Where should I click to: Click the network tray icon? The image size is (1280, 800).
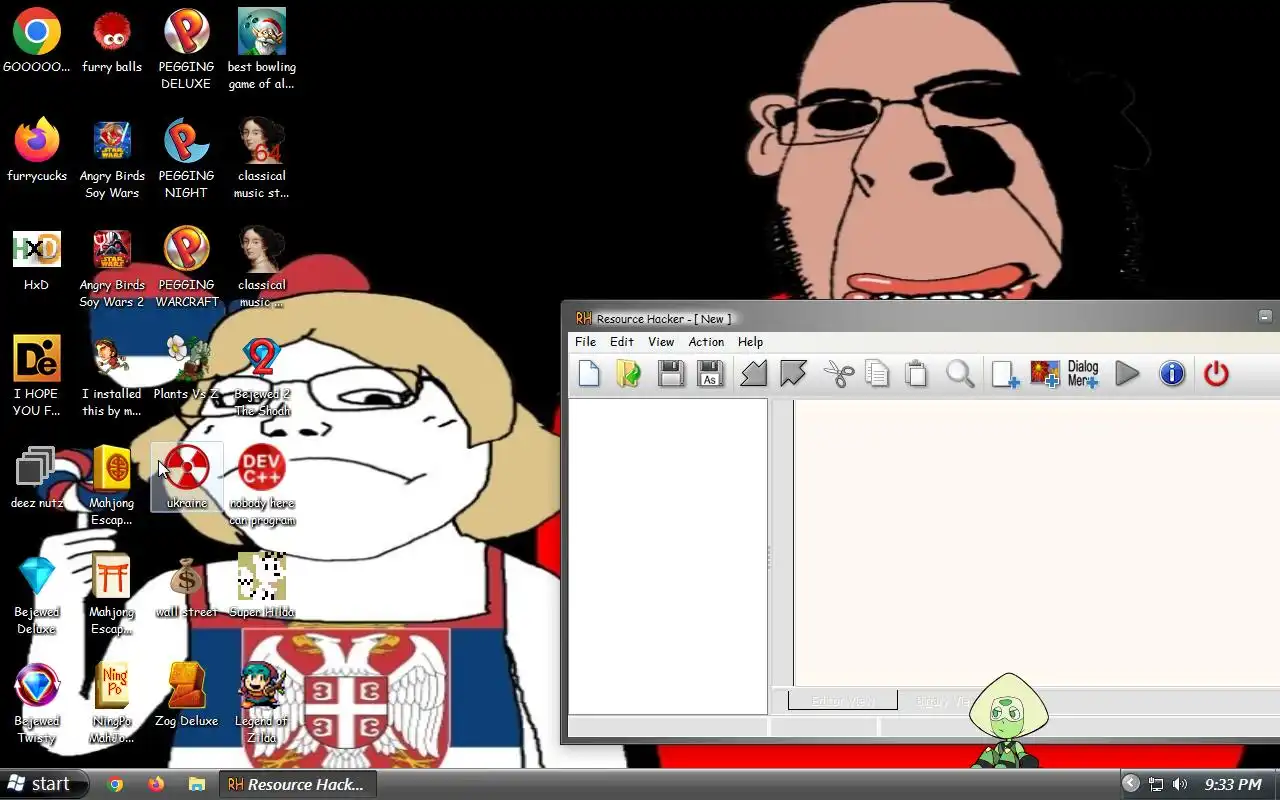[x=1156, y=785]
